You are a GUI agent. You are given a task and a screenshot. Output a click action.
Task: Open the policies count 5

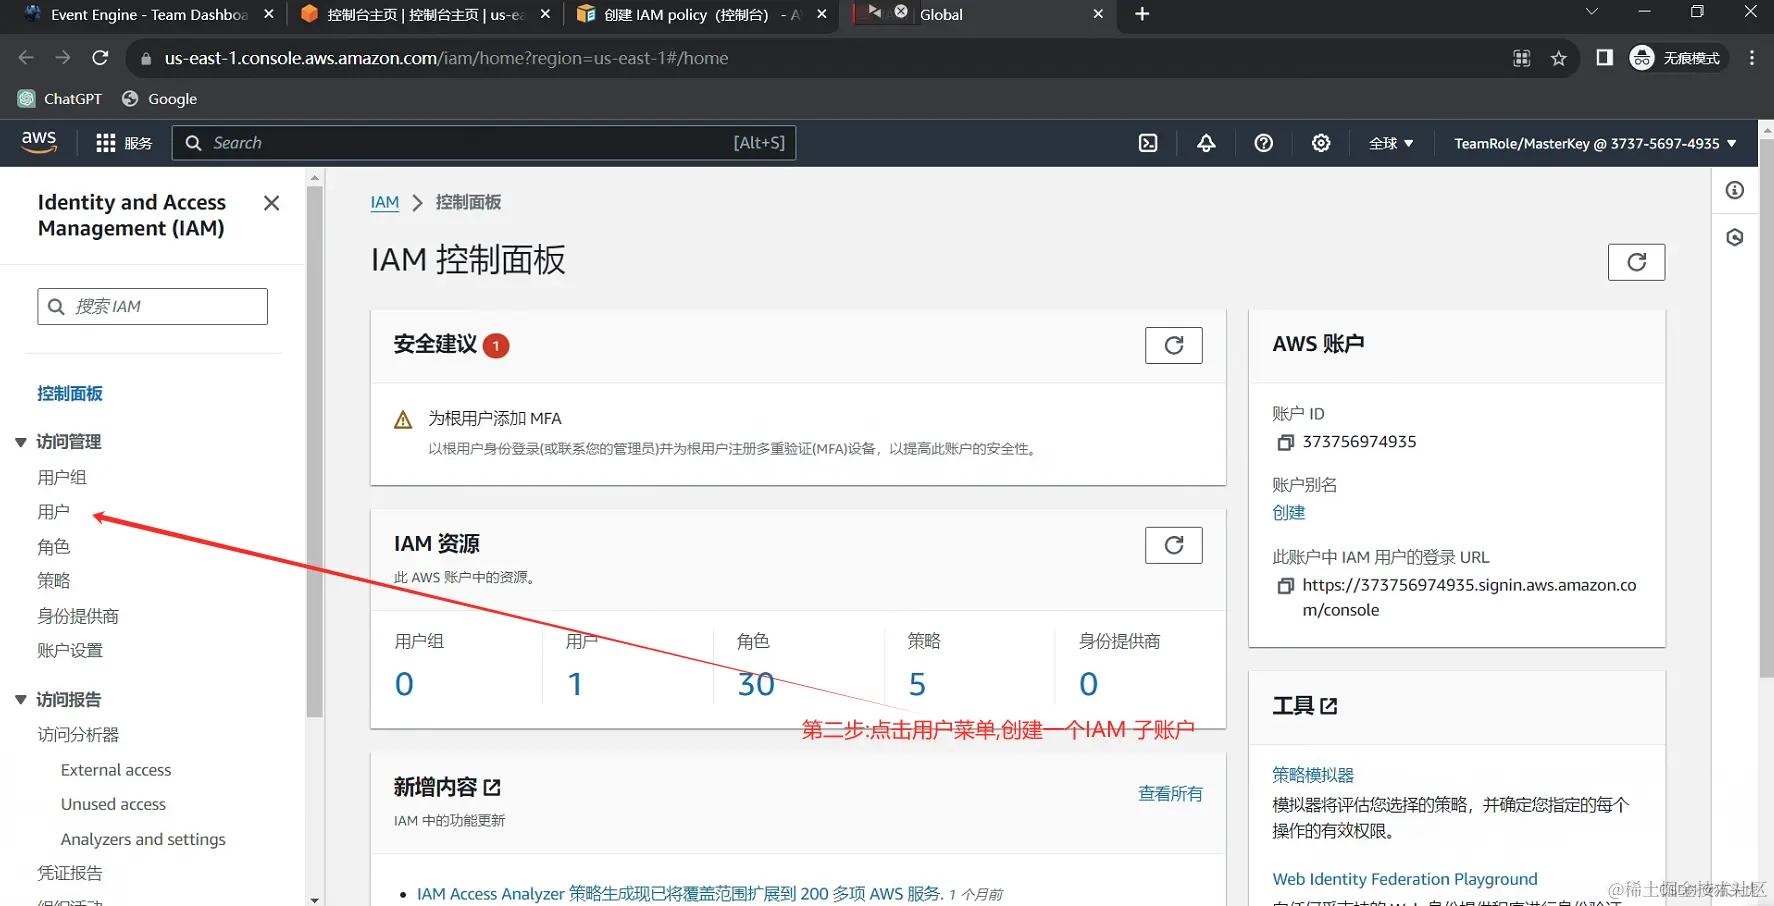(917, 684)
